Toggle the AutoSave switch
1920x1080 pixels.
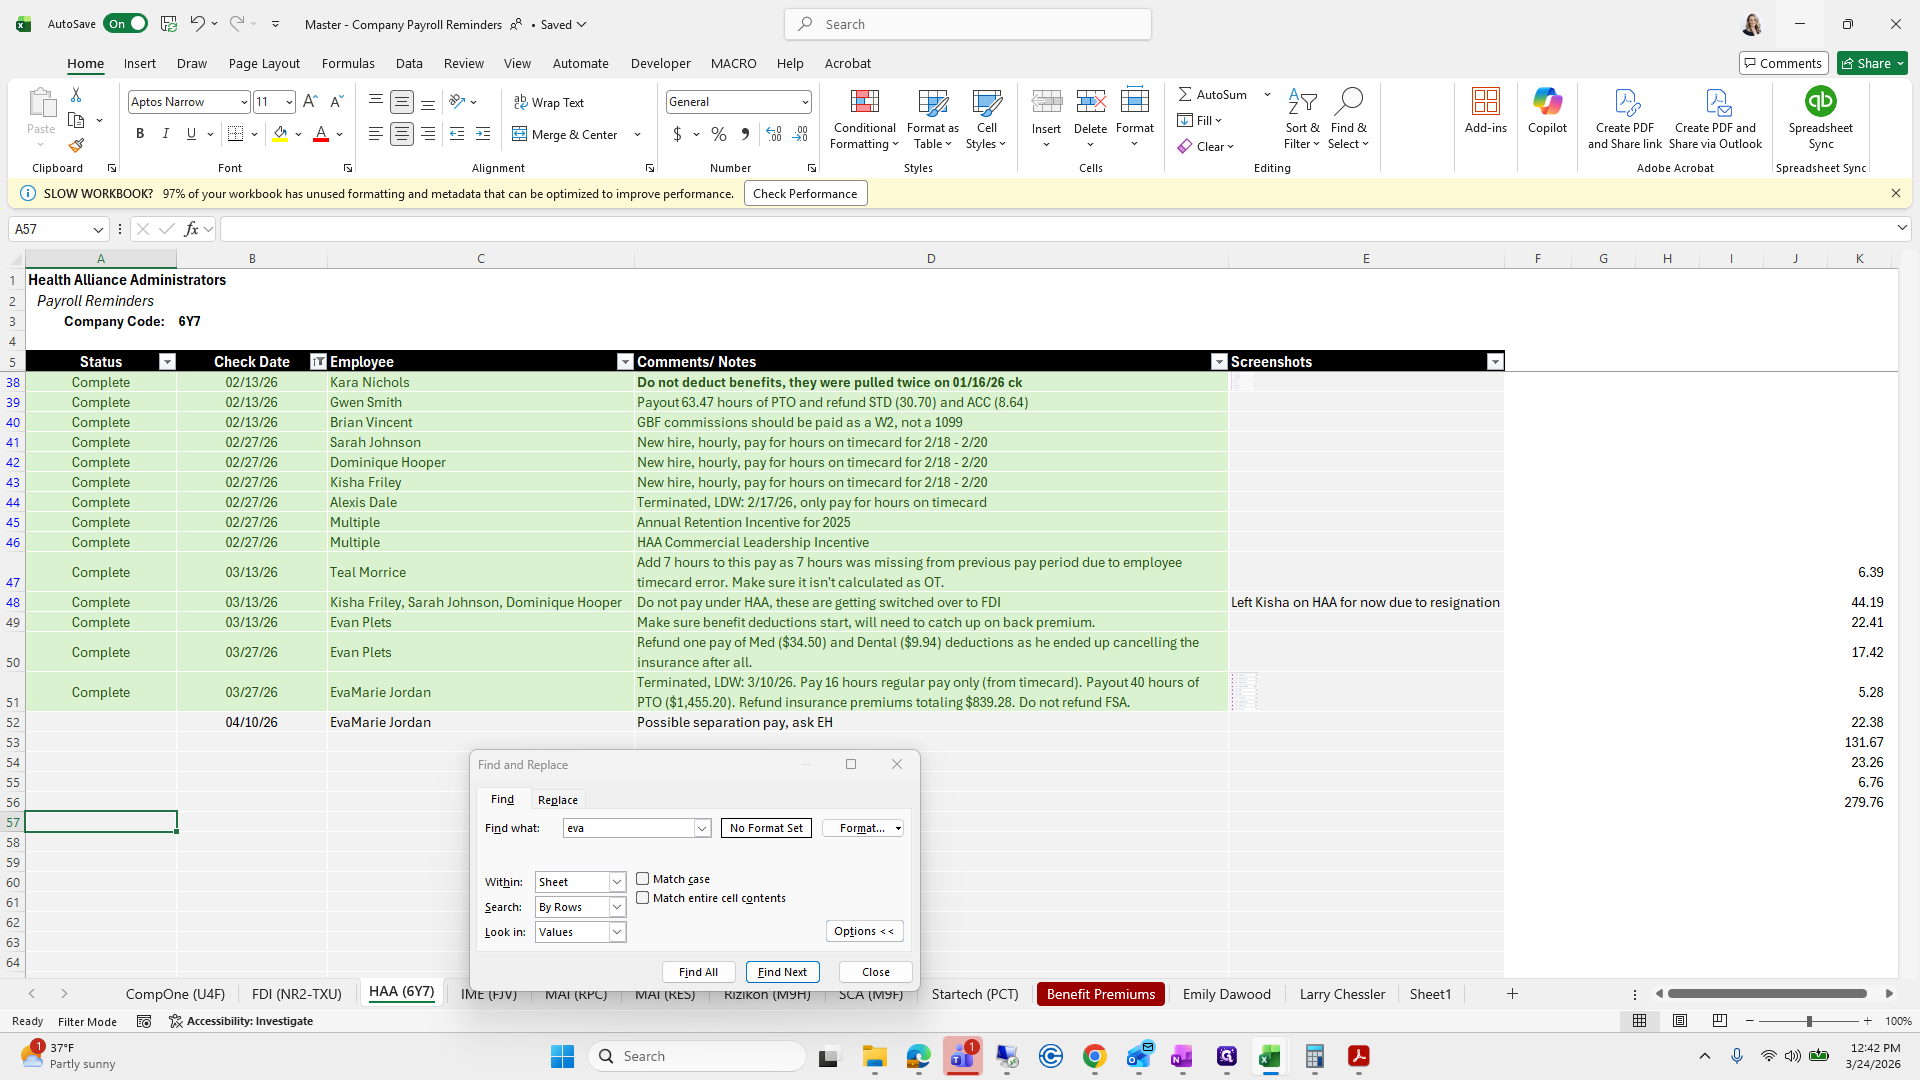click(x=126, y=24)
